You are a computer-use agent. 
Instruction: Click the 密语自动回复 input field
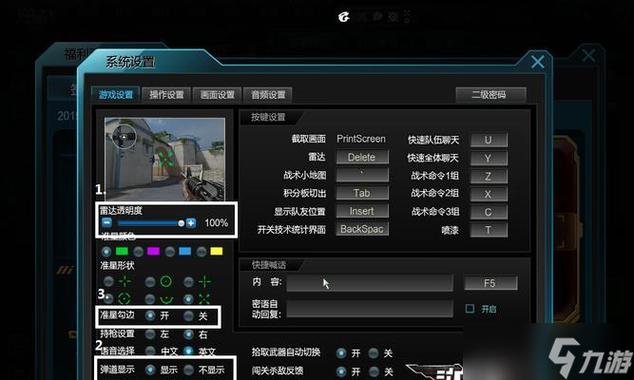[370, 309]
